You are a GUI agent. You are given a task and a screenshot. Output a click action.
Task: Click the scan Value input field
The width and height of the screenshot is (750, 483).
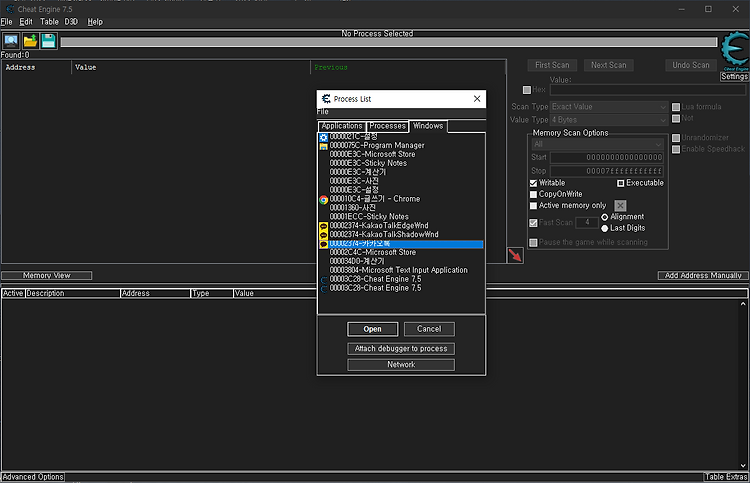[648, 90]
